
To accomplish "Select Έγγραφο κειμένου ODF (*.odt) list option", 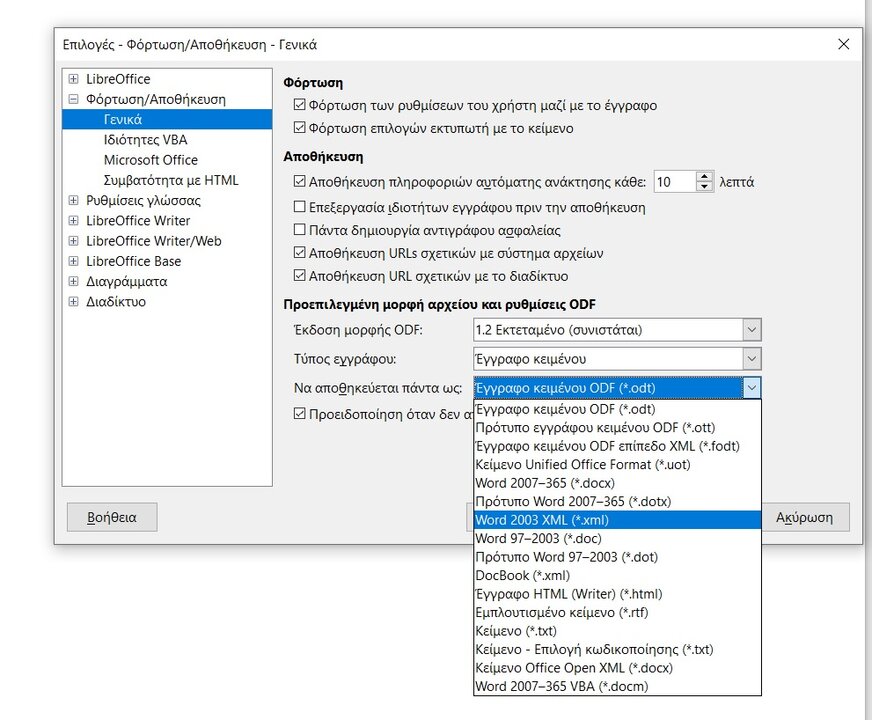I will [x=617, y=409].
